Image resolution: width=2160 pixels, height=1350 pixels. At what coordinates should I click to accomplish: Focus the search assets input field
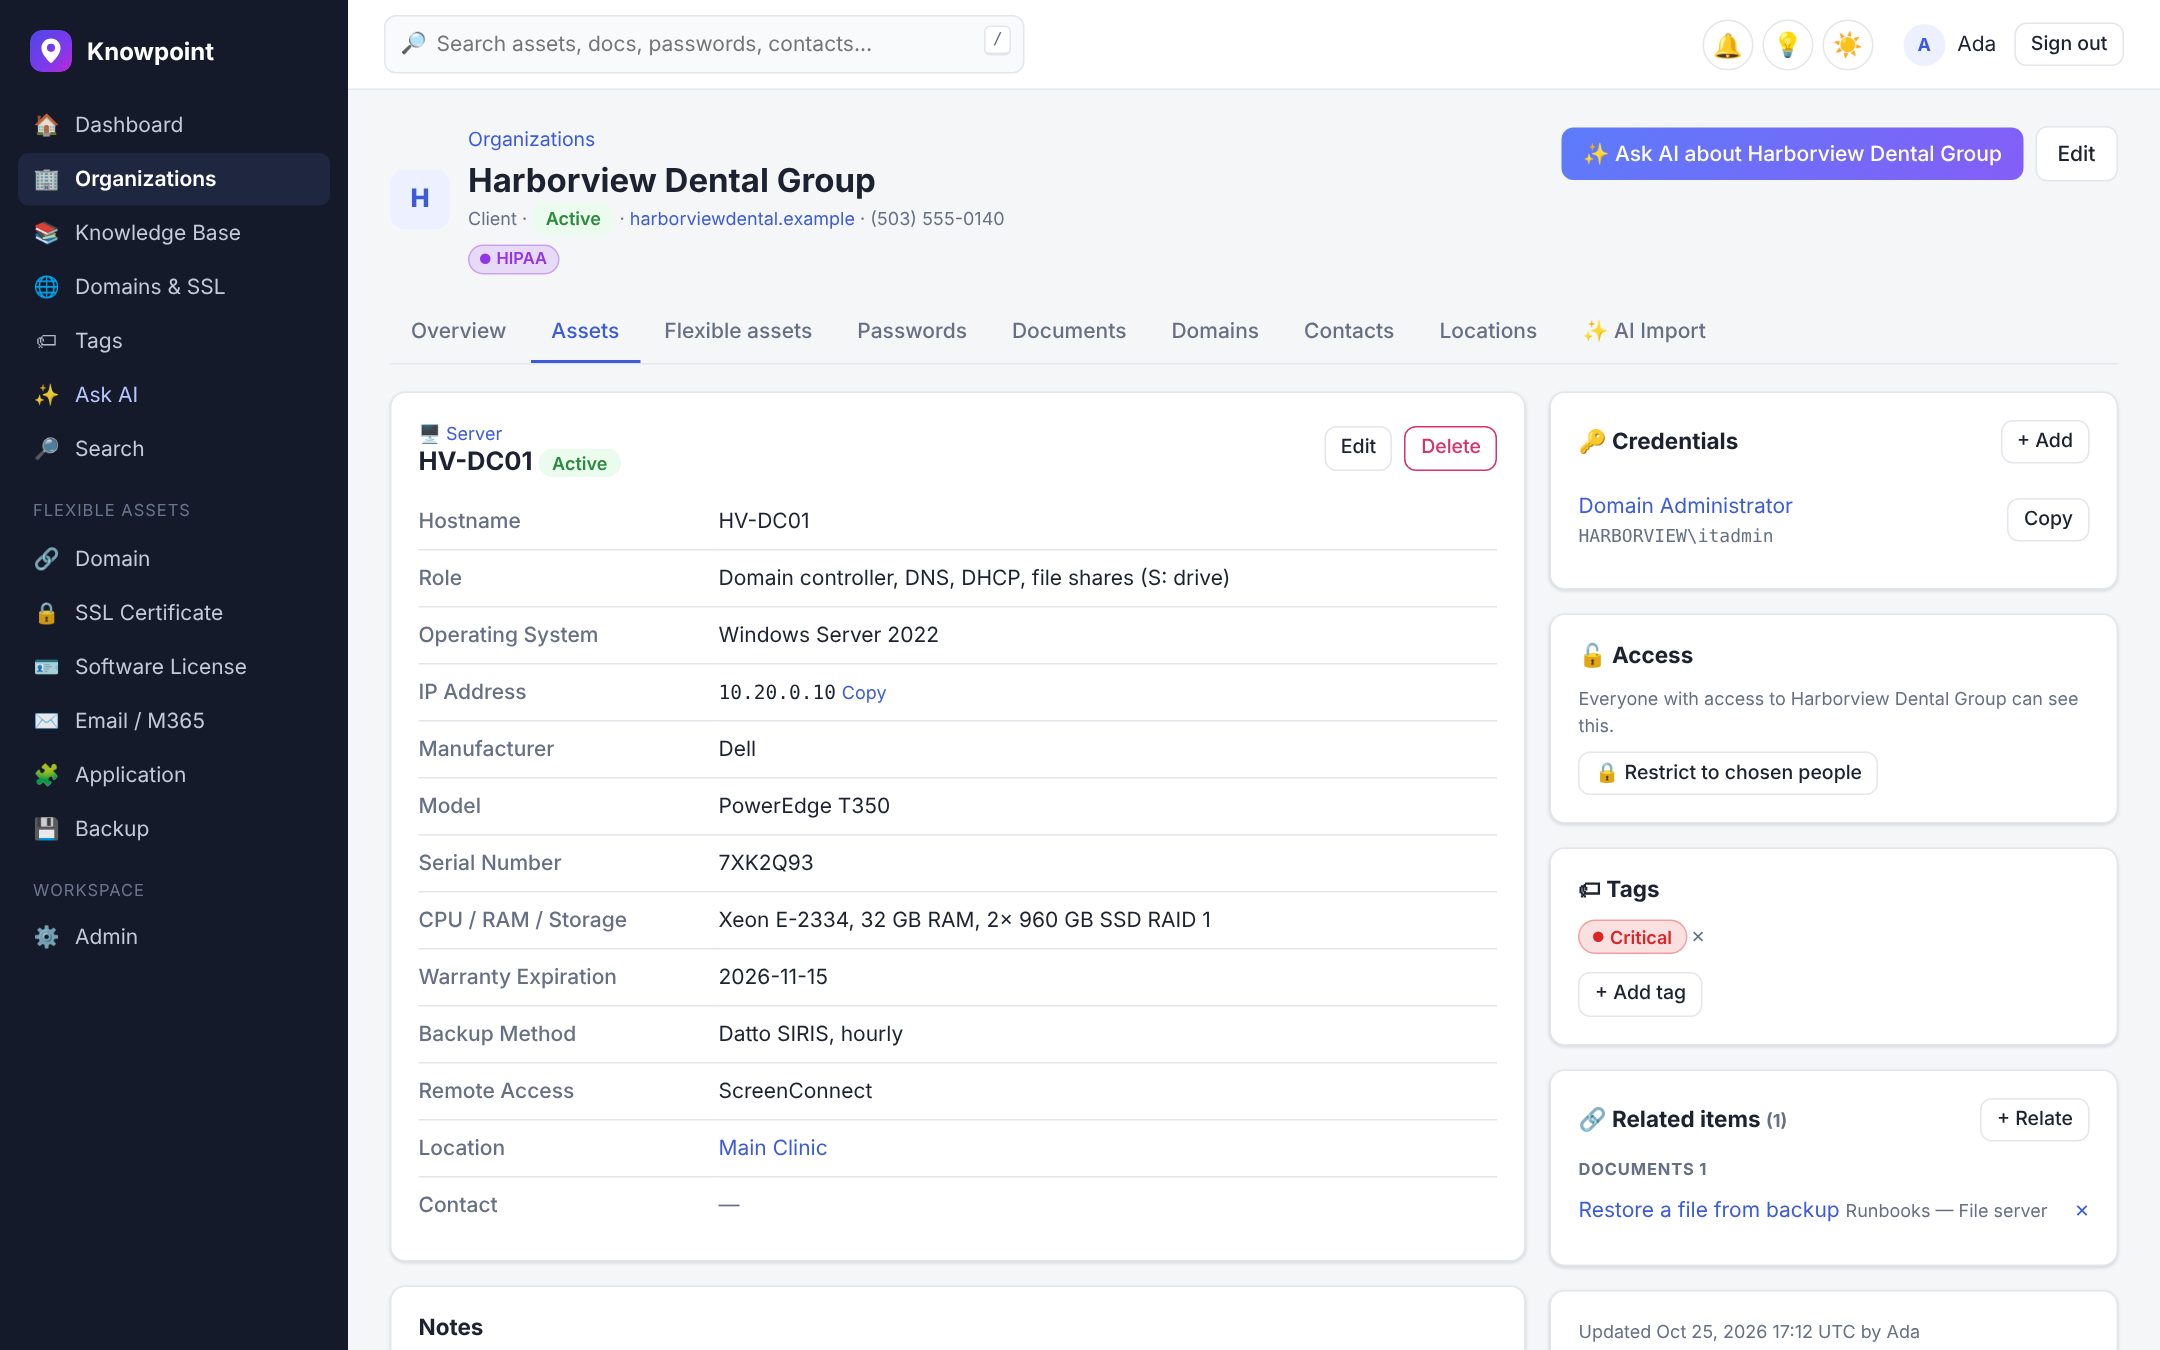pos(704,44)
